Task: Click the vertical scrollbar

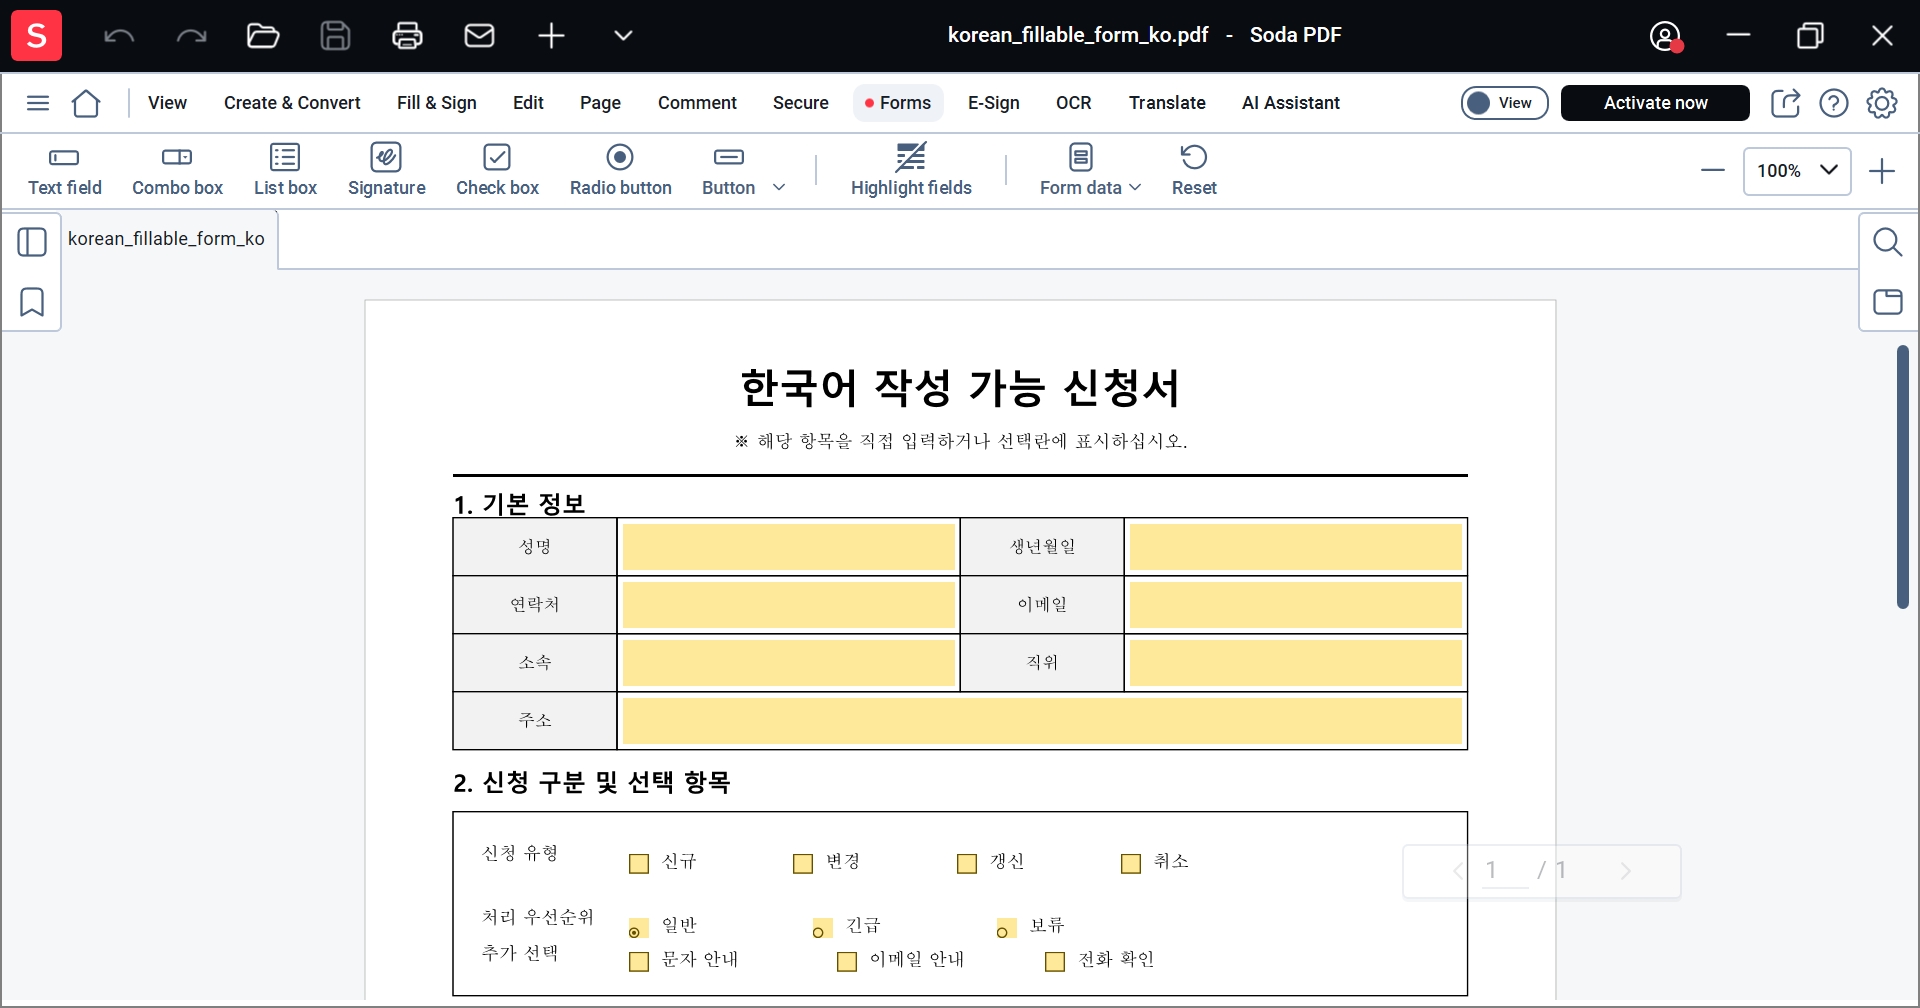Action: pyautogui.click(x=1903, y=477)
